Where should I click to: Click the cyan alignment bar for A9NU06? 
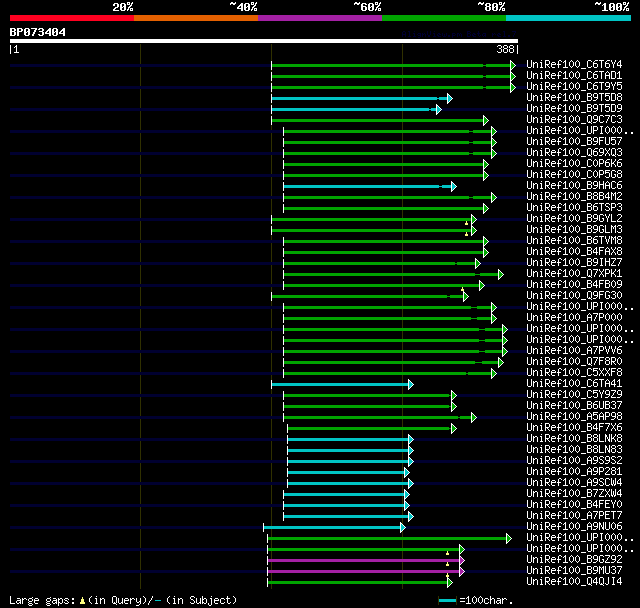[334, 528]
